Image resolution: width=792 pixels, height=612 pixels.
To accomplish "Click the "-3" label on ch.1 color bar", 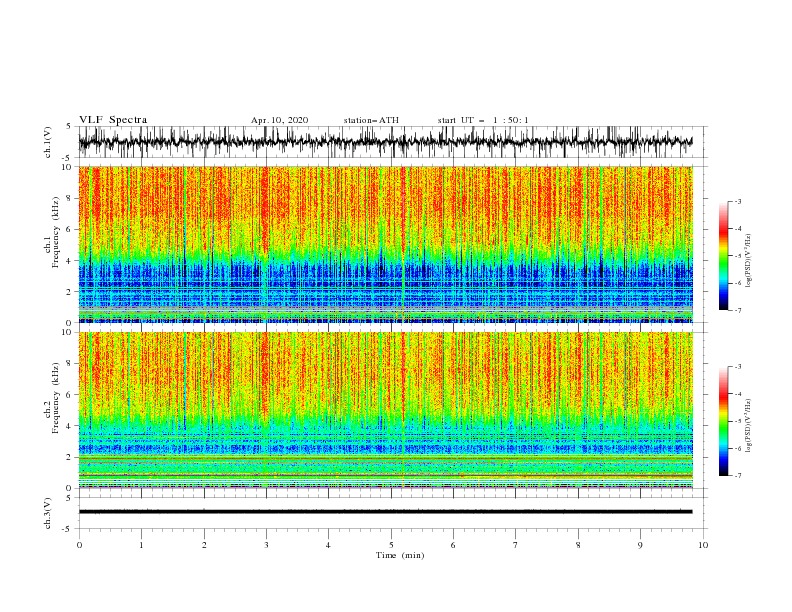I will pos(737,201).
